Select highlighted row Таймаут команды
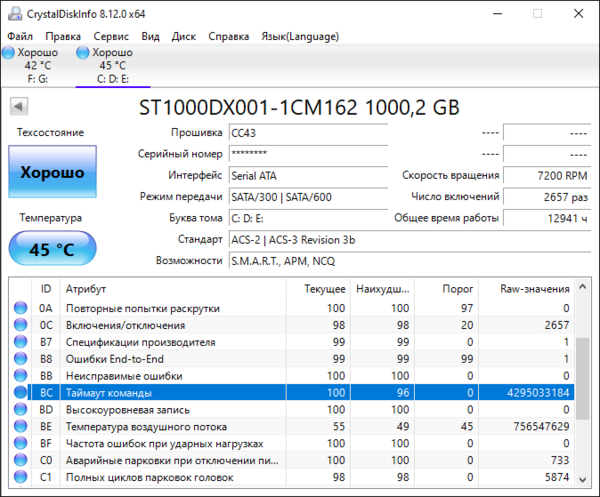The width and height of the screenshot is (600, 497). pos(292,392)
